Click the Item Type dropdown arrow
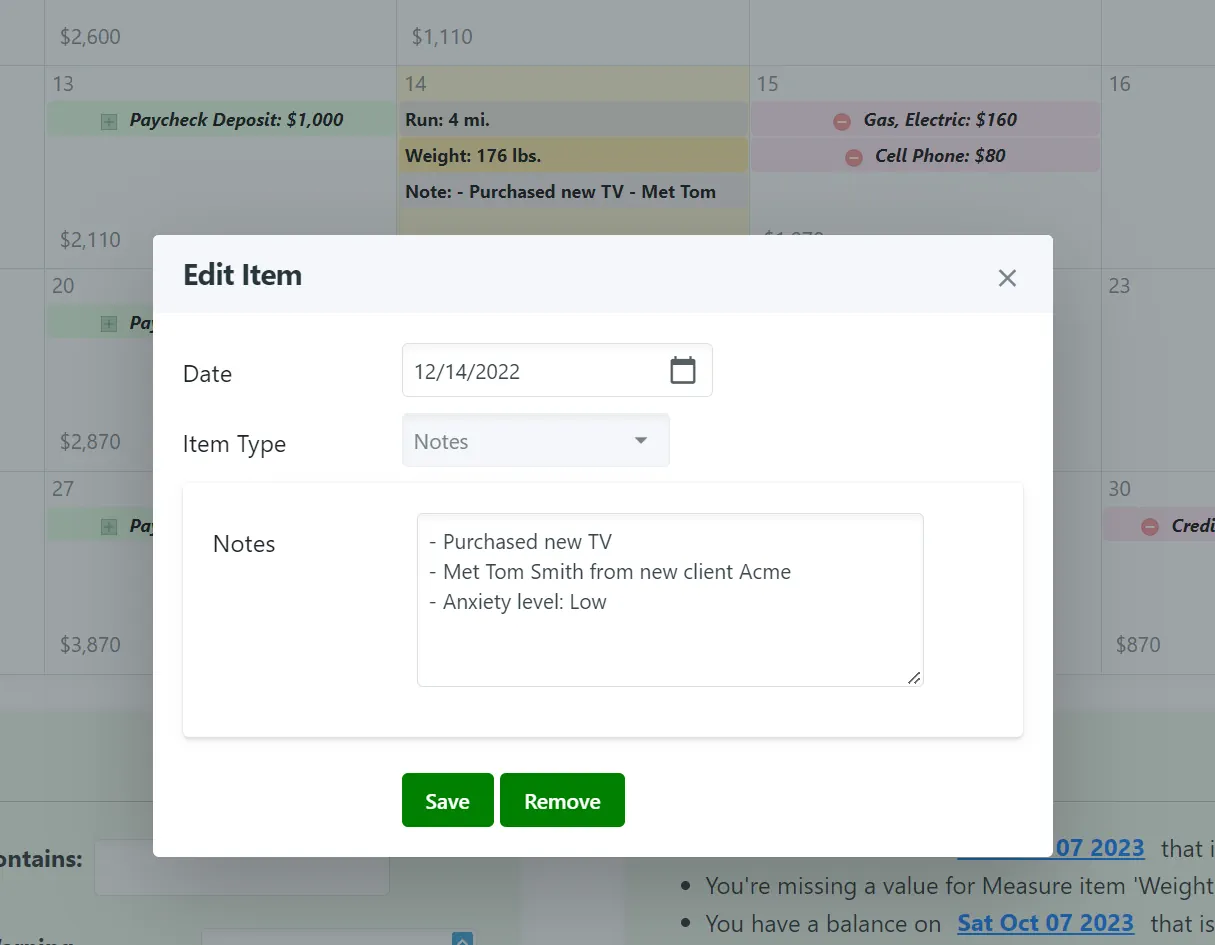 (x=641, y=441)
